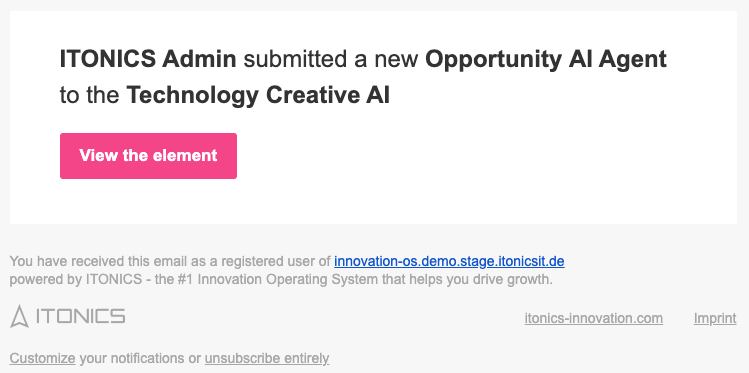Visit the itonics-innovation.com footer link
Viewport: 749px width, 373px height.
coord(593,318)
